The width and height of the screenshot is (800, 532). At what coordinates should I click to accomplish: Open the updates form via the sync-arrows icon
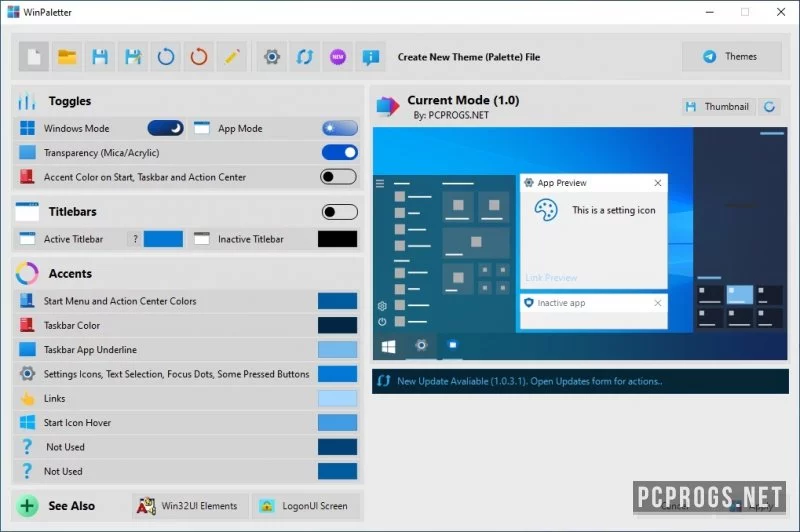point(305,57)
